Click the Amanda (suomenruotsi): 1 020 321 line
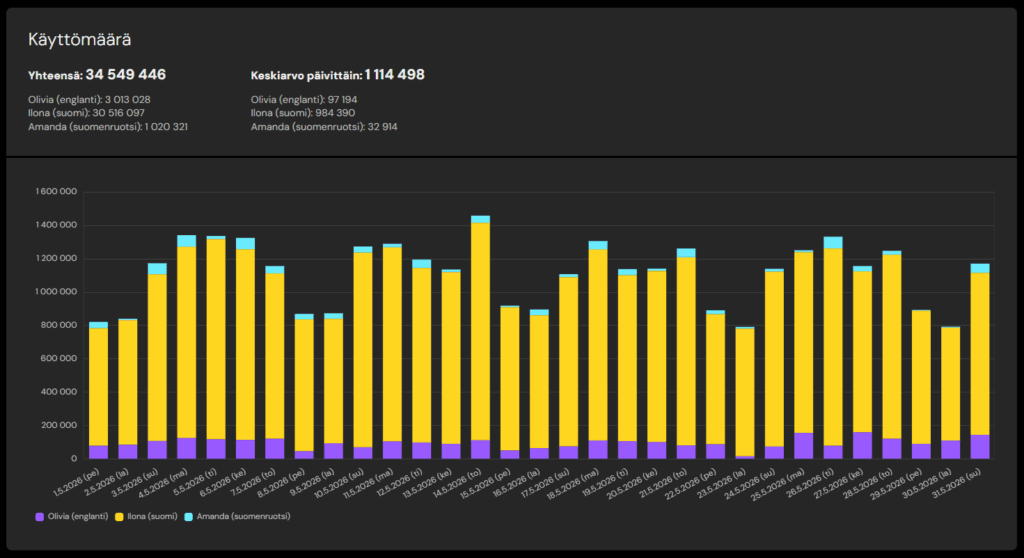Image resolution: width=1024 pixels, height=558 pixels. [108, 127]
